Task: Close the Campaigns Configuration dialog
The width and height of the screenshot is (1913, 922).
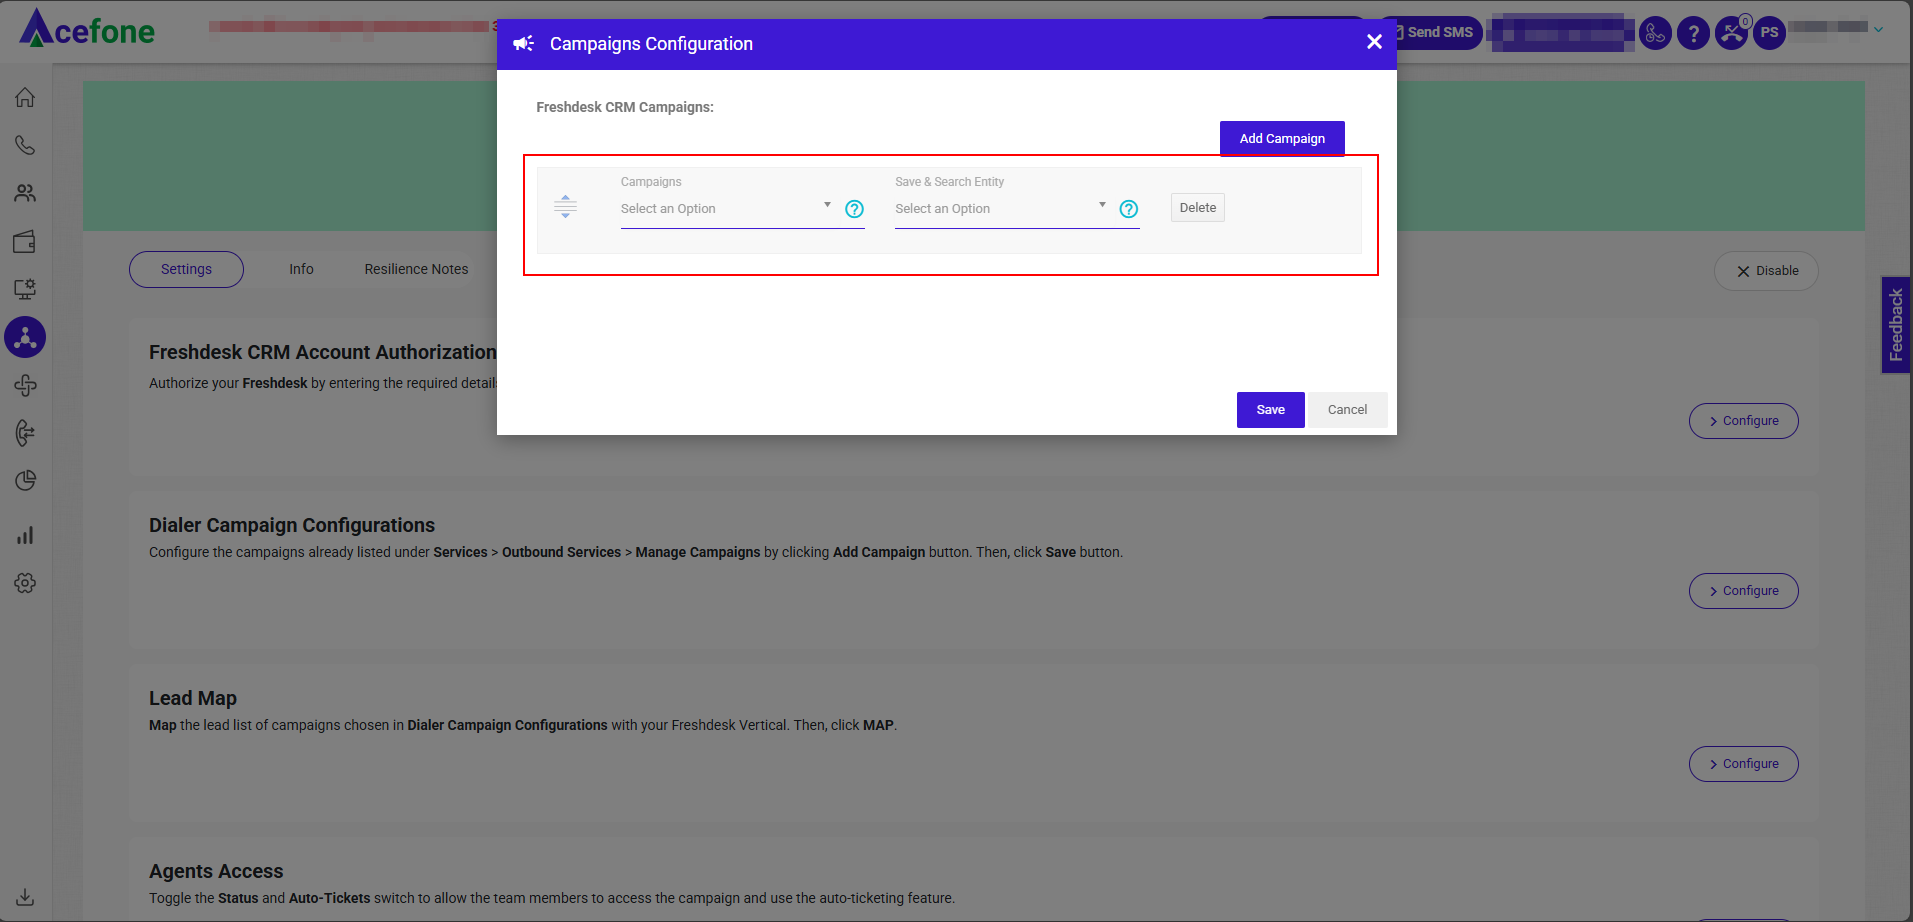Action: [x=1374, y=42]
